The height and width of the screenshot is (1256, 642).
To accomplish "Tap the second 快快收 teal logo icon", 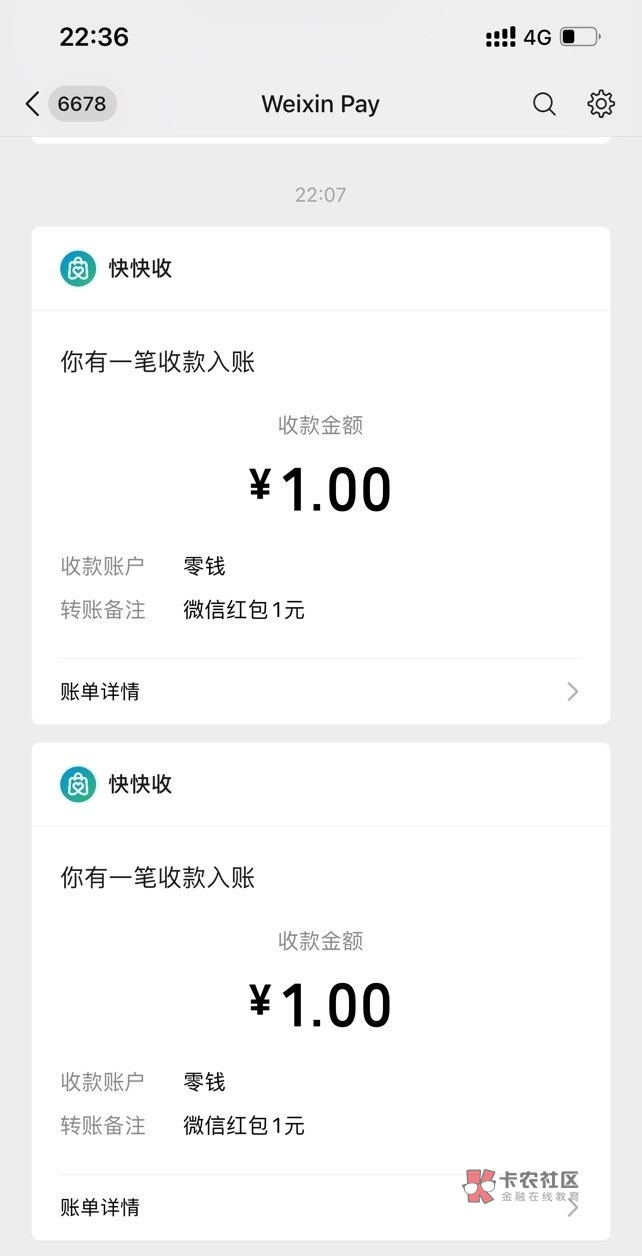I will click(x=78, y=784).
